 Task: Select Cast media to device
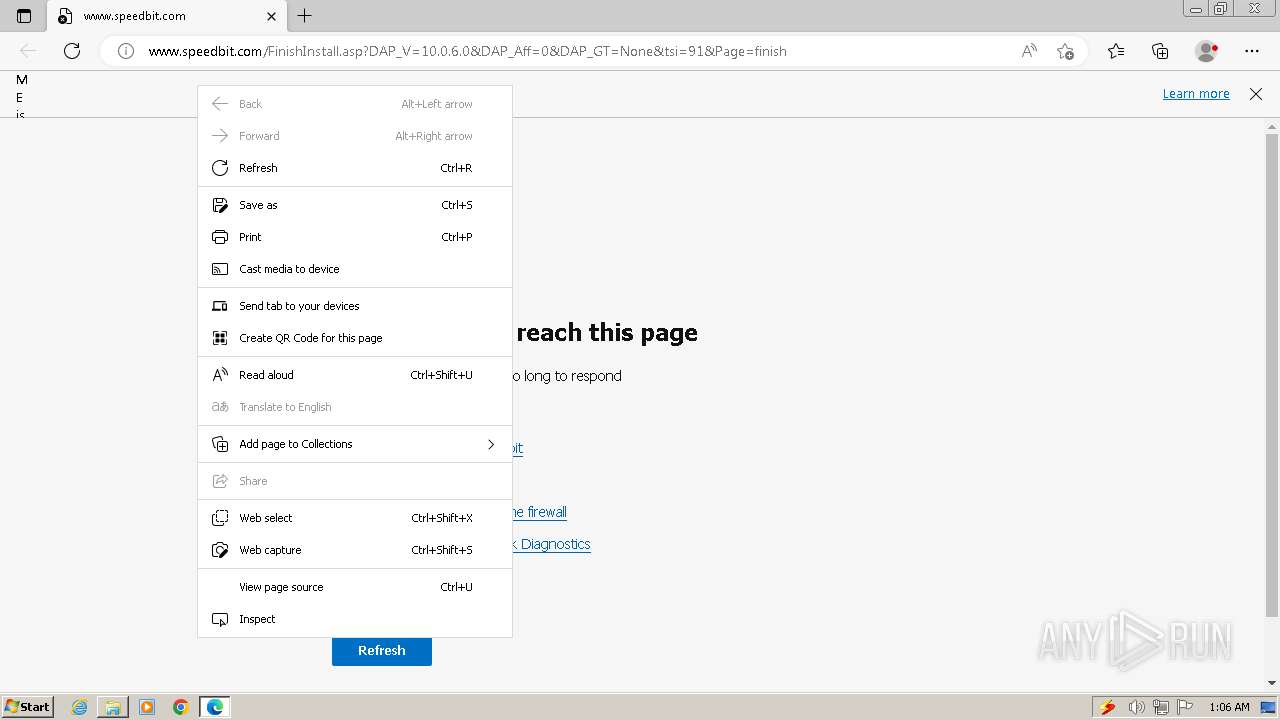[x=355, y=269]
